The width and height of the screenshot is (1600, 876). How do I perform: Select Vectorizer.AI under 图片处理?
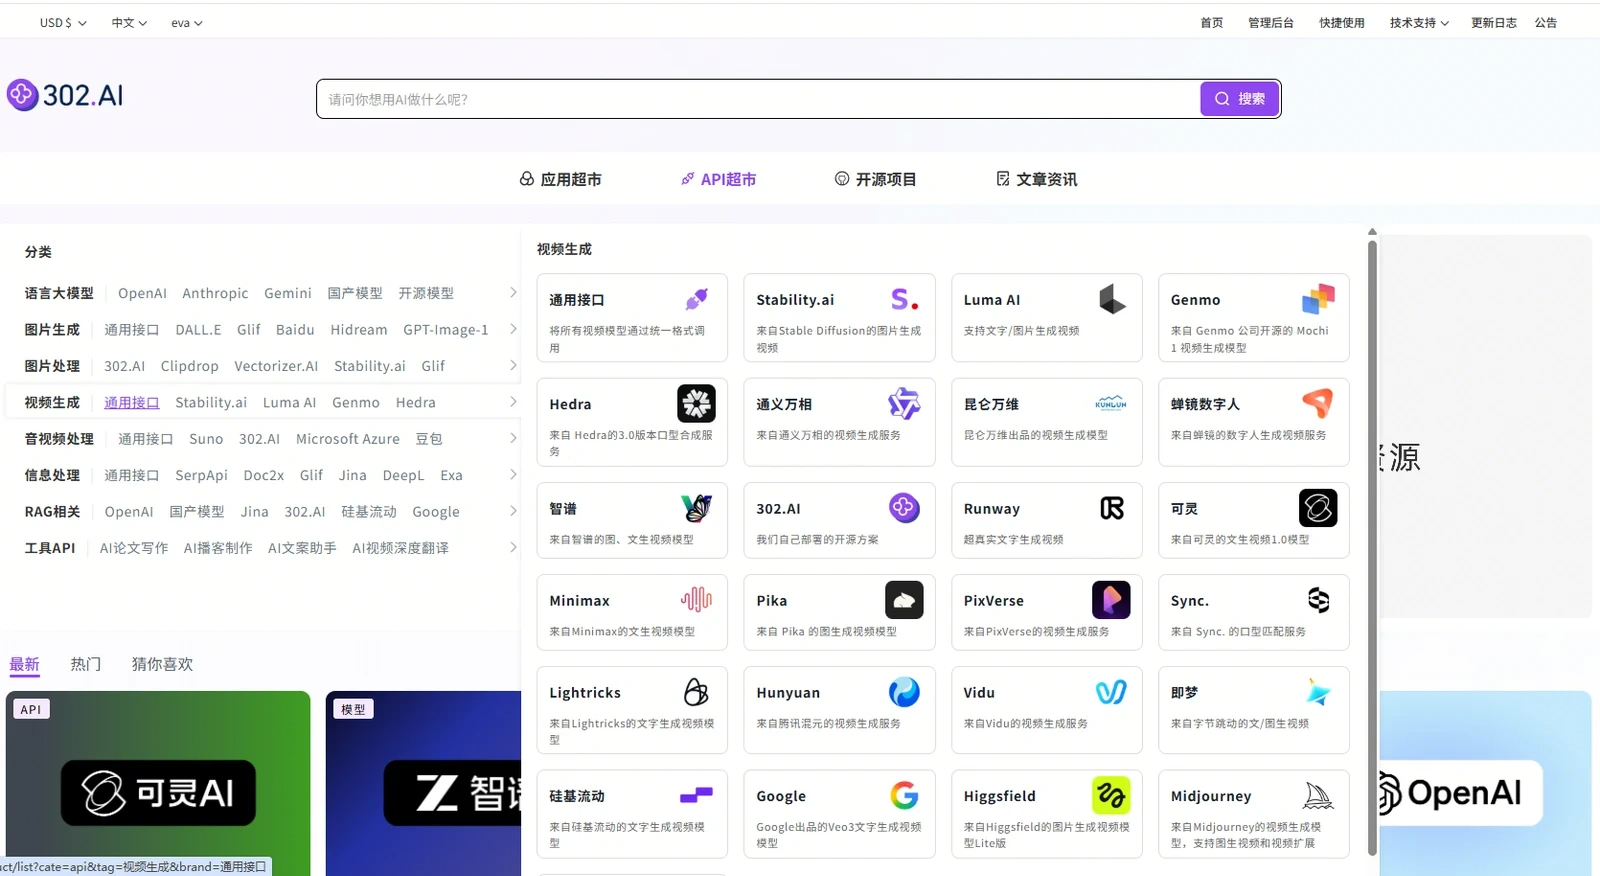pyautogui.click(x=276, y=366)
